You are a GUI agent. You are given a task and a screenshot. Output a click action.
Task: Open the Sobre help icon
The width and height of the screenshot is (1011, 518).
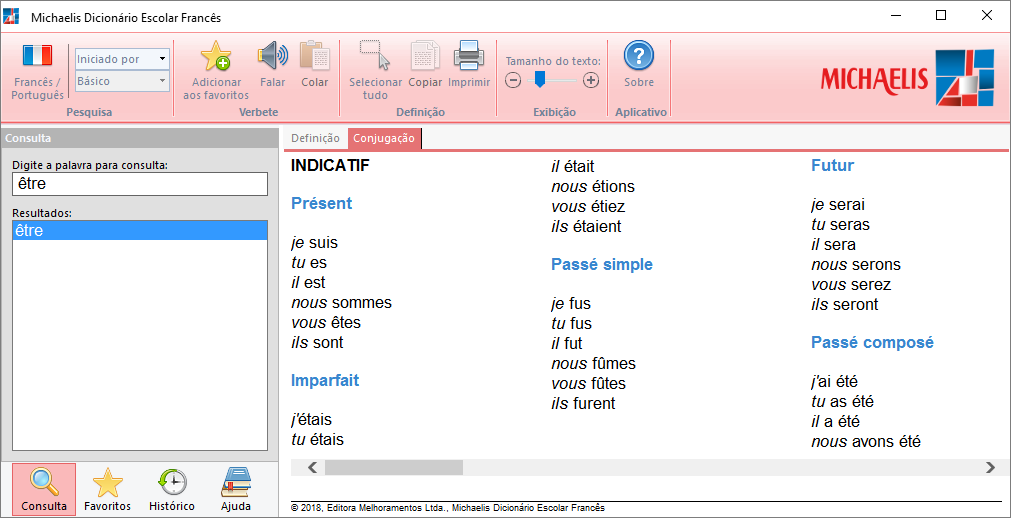pyautogui.click(x=638, y=56)
